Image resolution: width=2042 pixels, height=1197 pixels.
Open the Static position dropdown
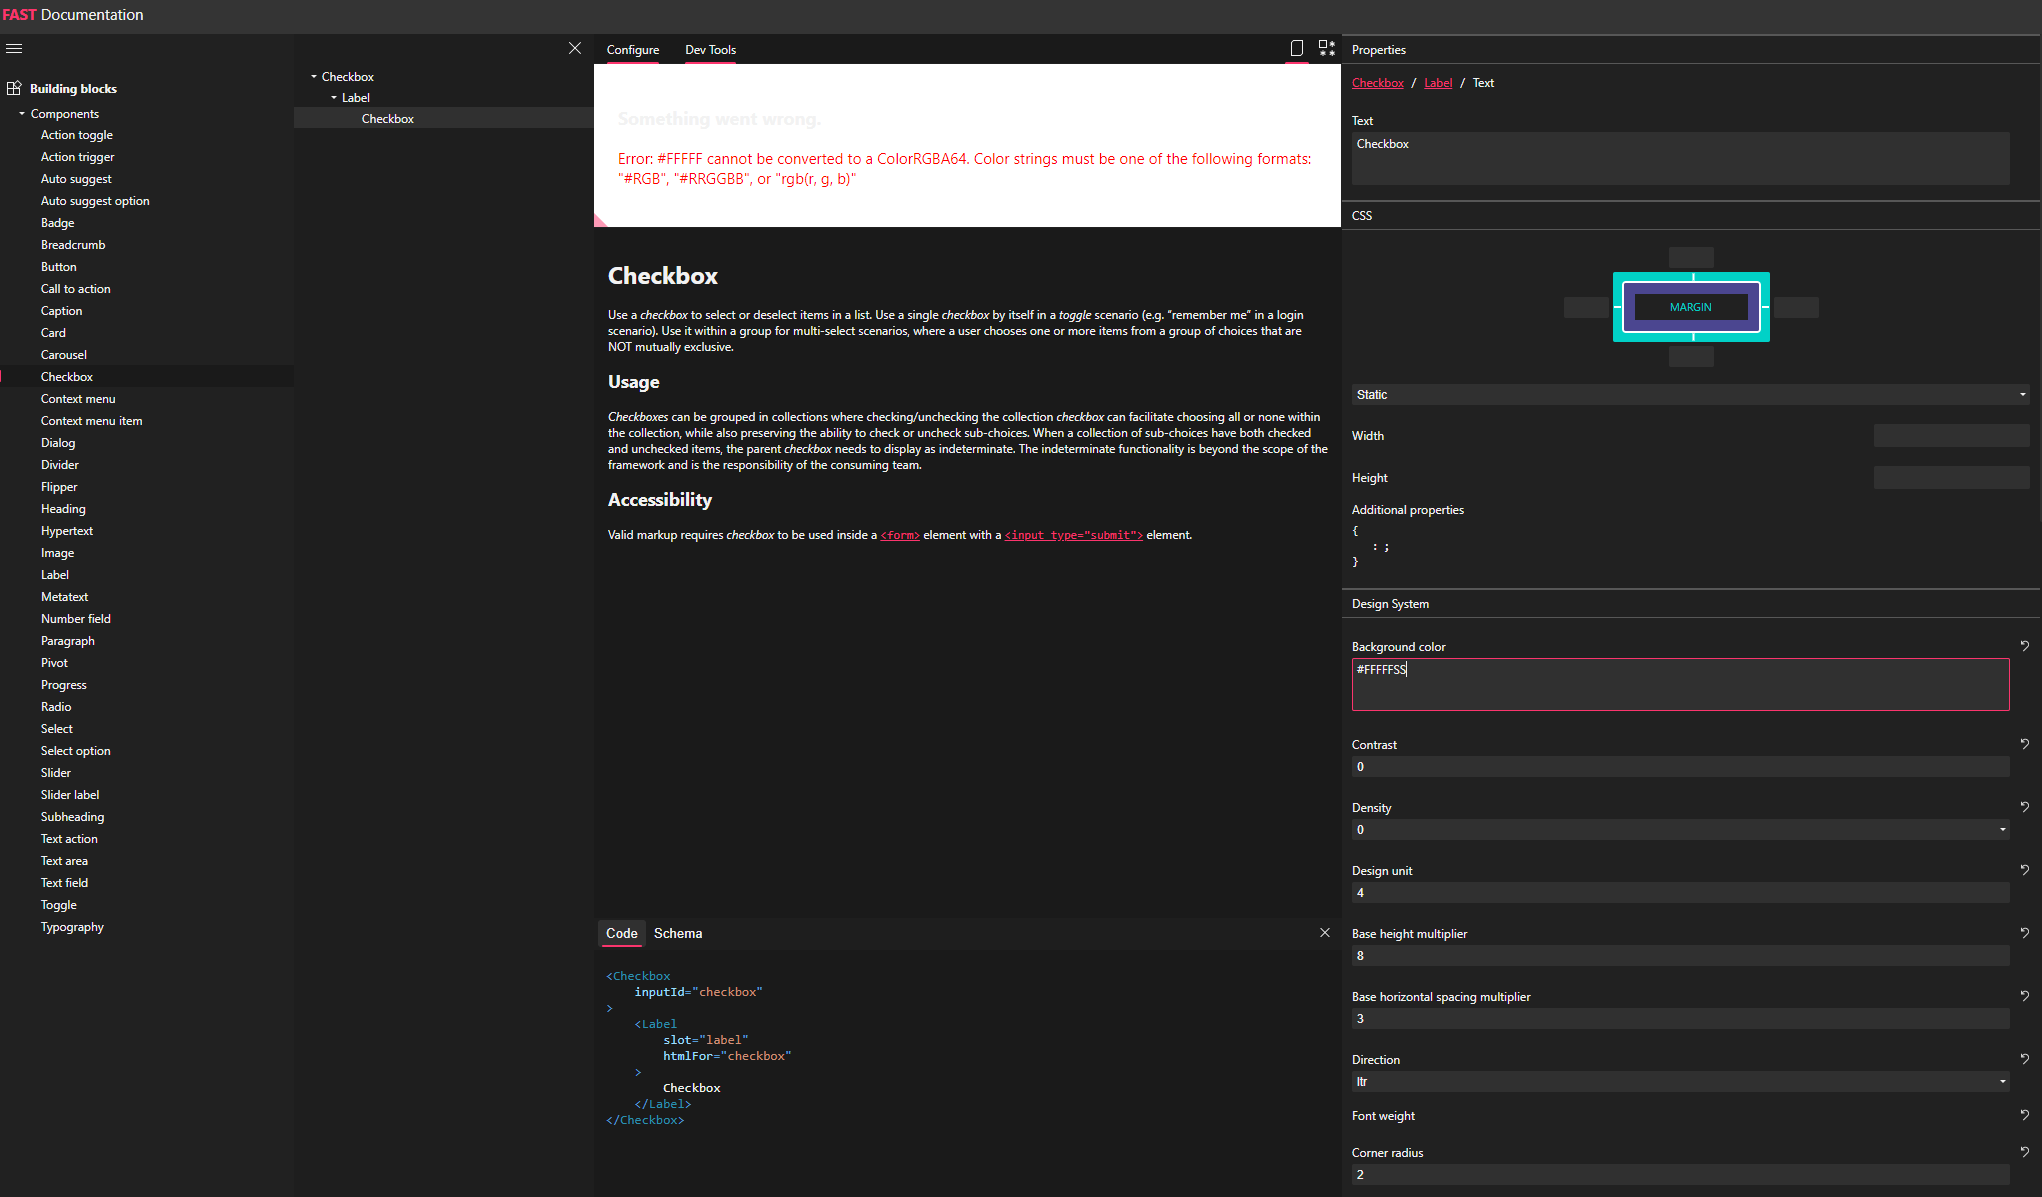(1690, 395)
